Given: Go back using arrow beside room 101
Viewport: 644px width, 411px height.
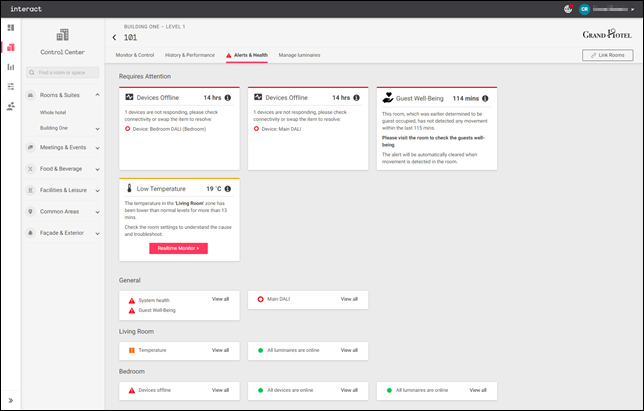Looking at the screenshot, I should click(114, 37).
